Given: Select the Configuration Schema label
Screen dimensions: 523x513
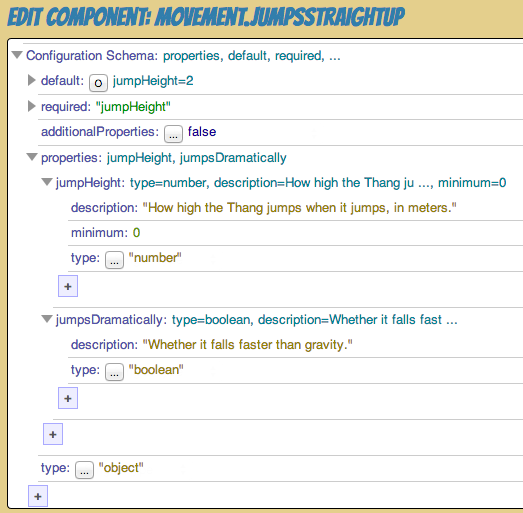Looking at the screenshot, I should click(x=92, y=55).
